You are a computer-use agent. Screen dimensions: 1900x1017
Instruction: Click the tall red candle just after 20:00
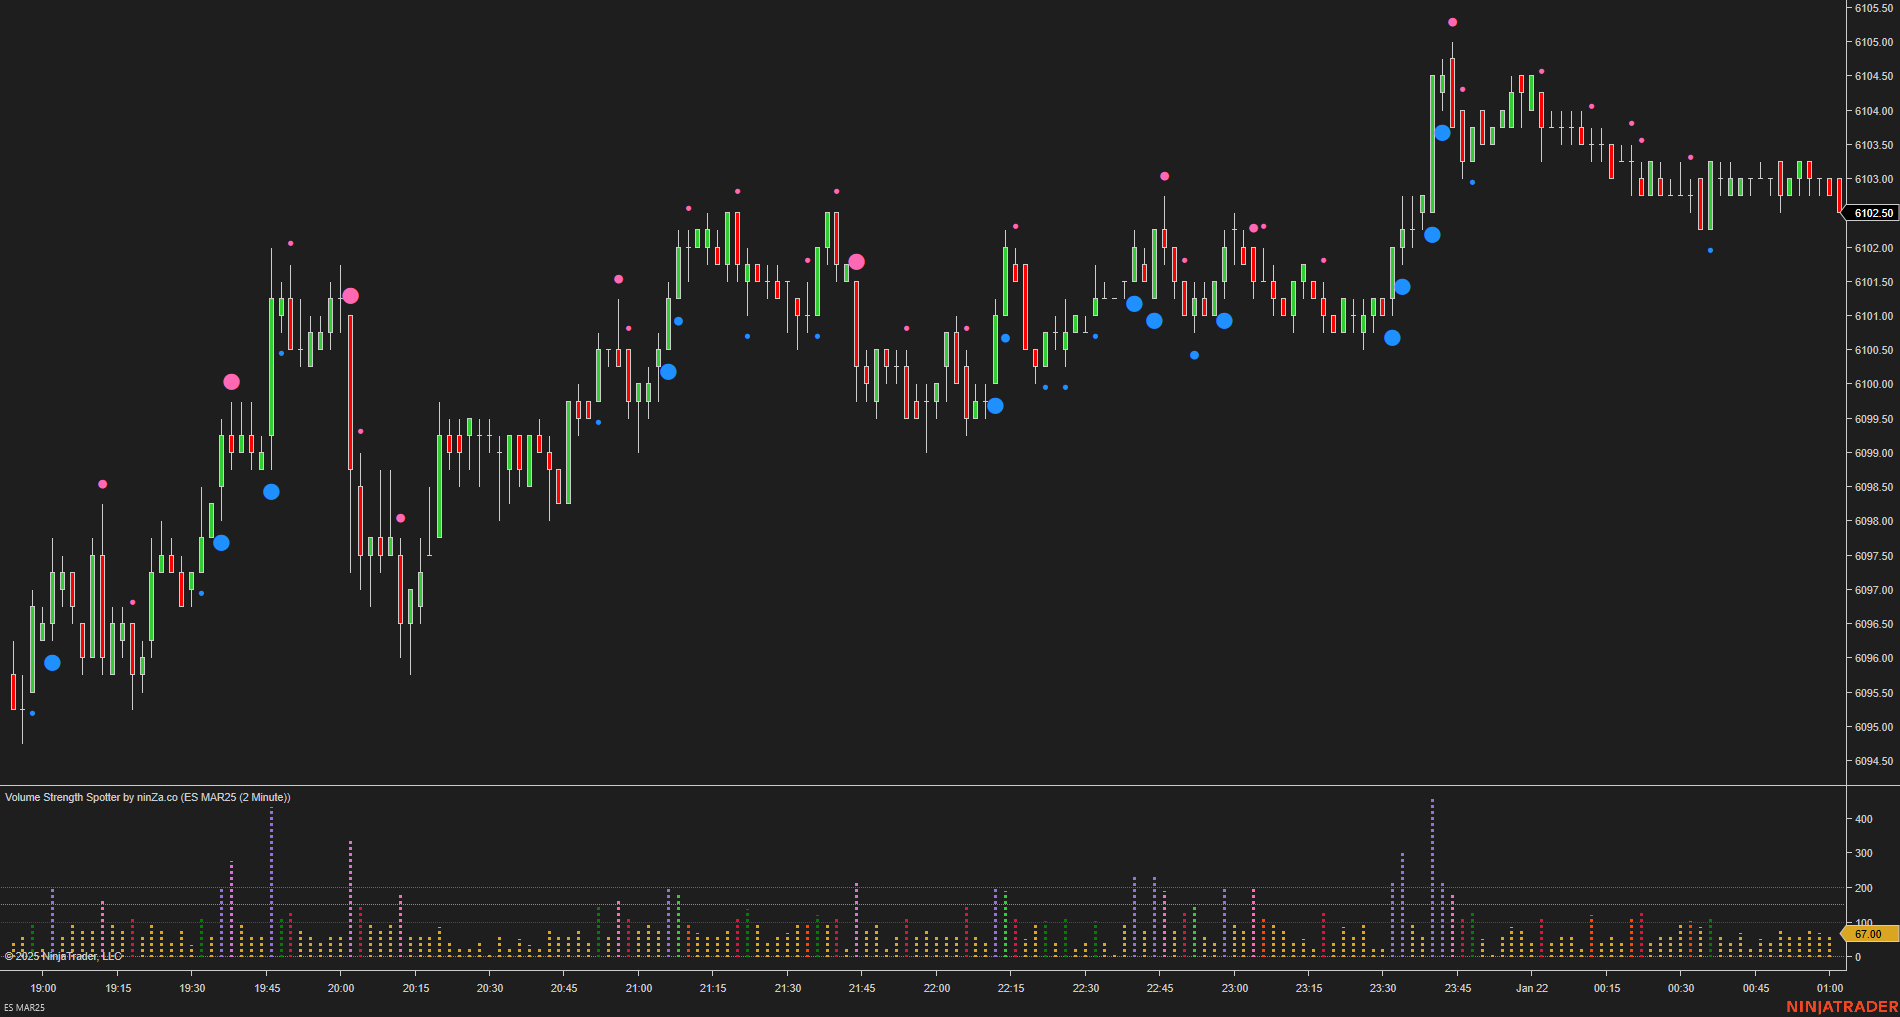pos(351,390)
